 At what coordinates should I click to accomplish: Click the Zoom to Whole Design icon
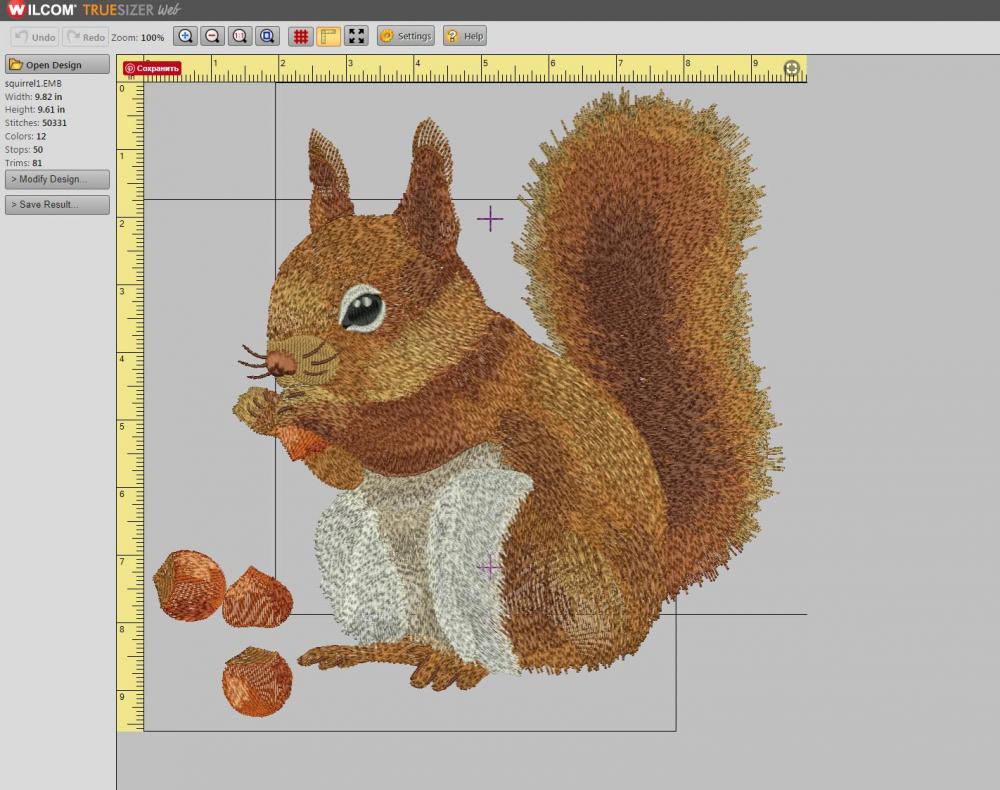pos(267,35)
